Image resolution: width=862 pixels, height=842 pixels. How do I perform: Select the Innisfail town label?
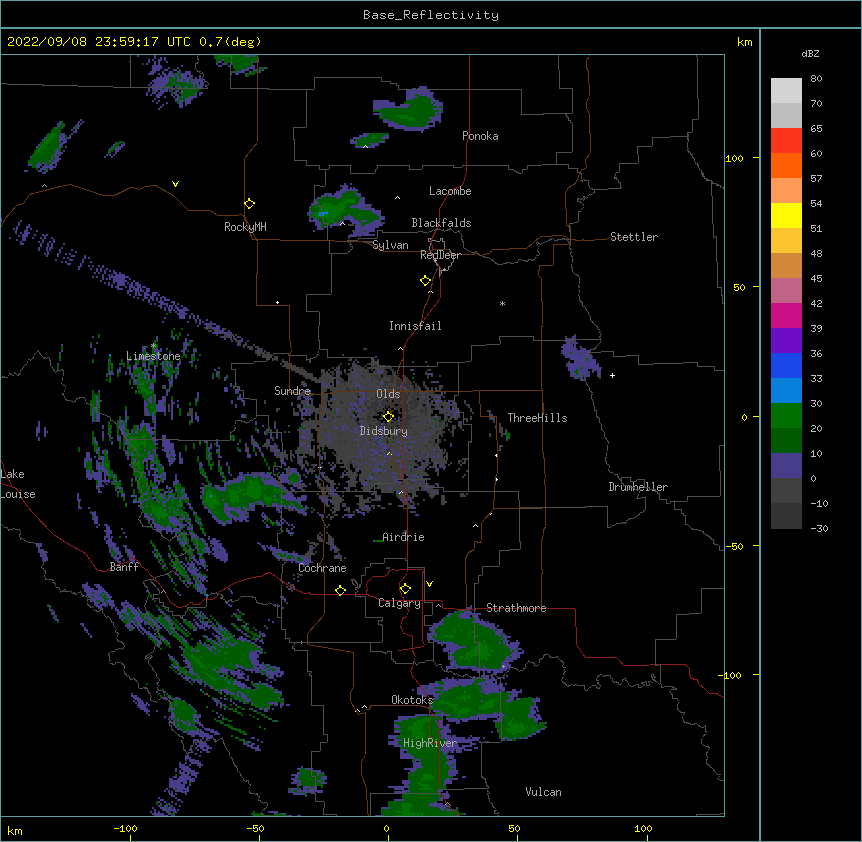coord(415,326)
